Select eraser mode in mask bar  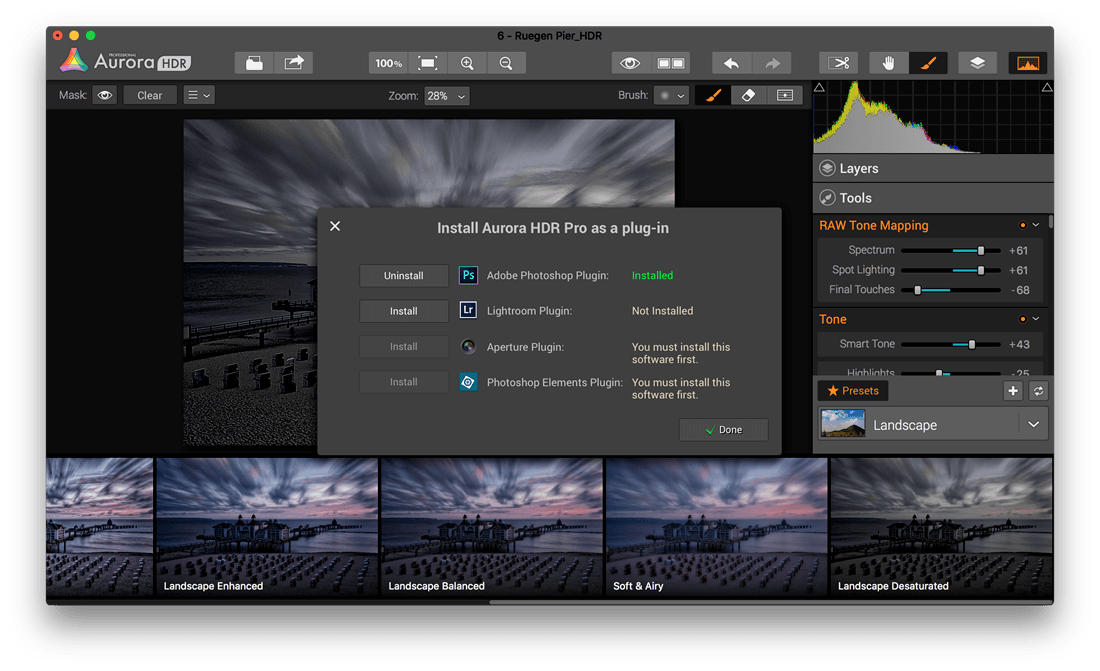[x=749, y=95]
